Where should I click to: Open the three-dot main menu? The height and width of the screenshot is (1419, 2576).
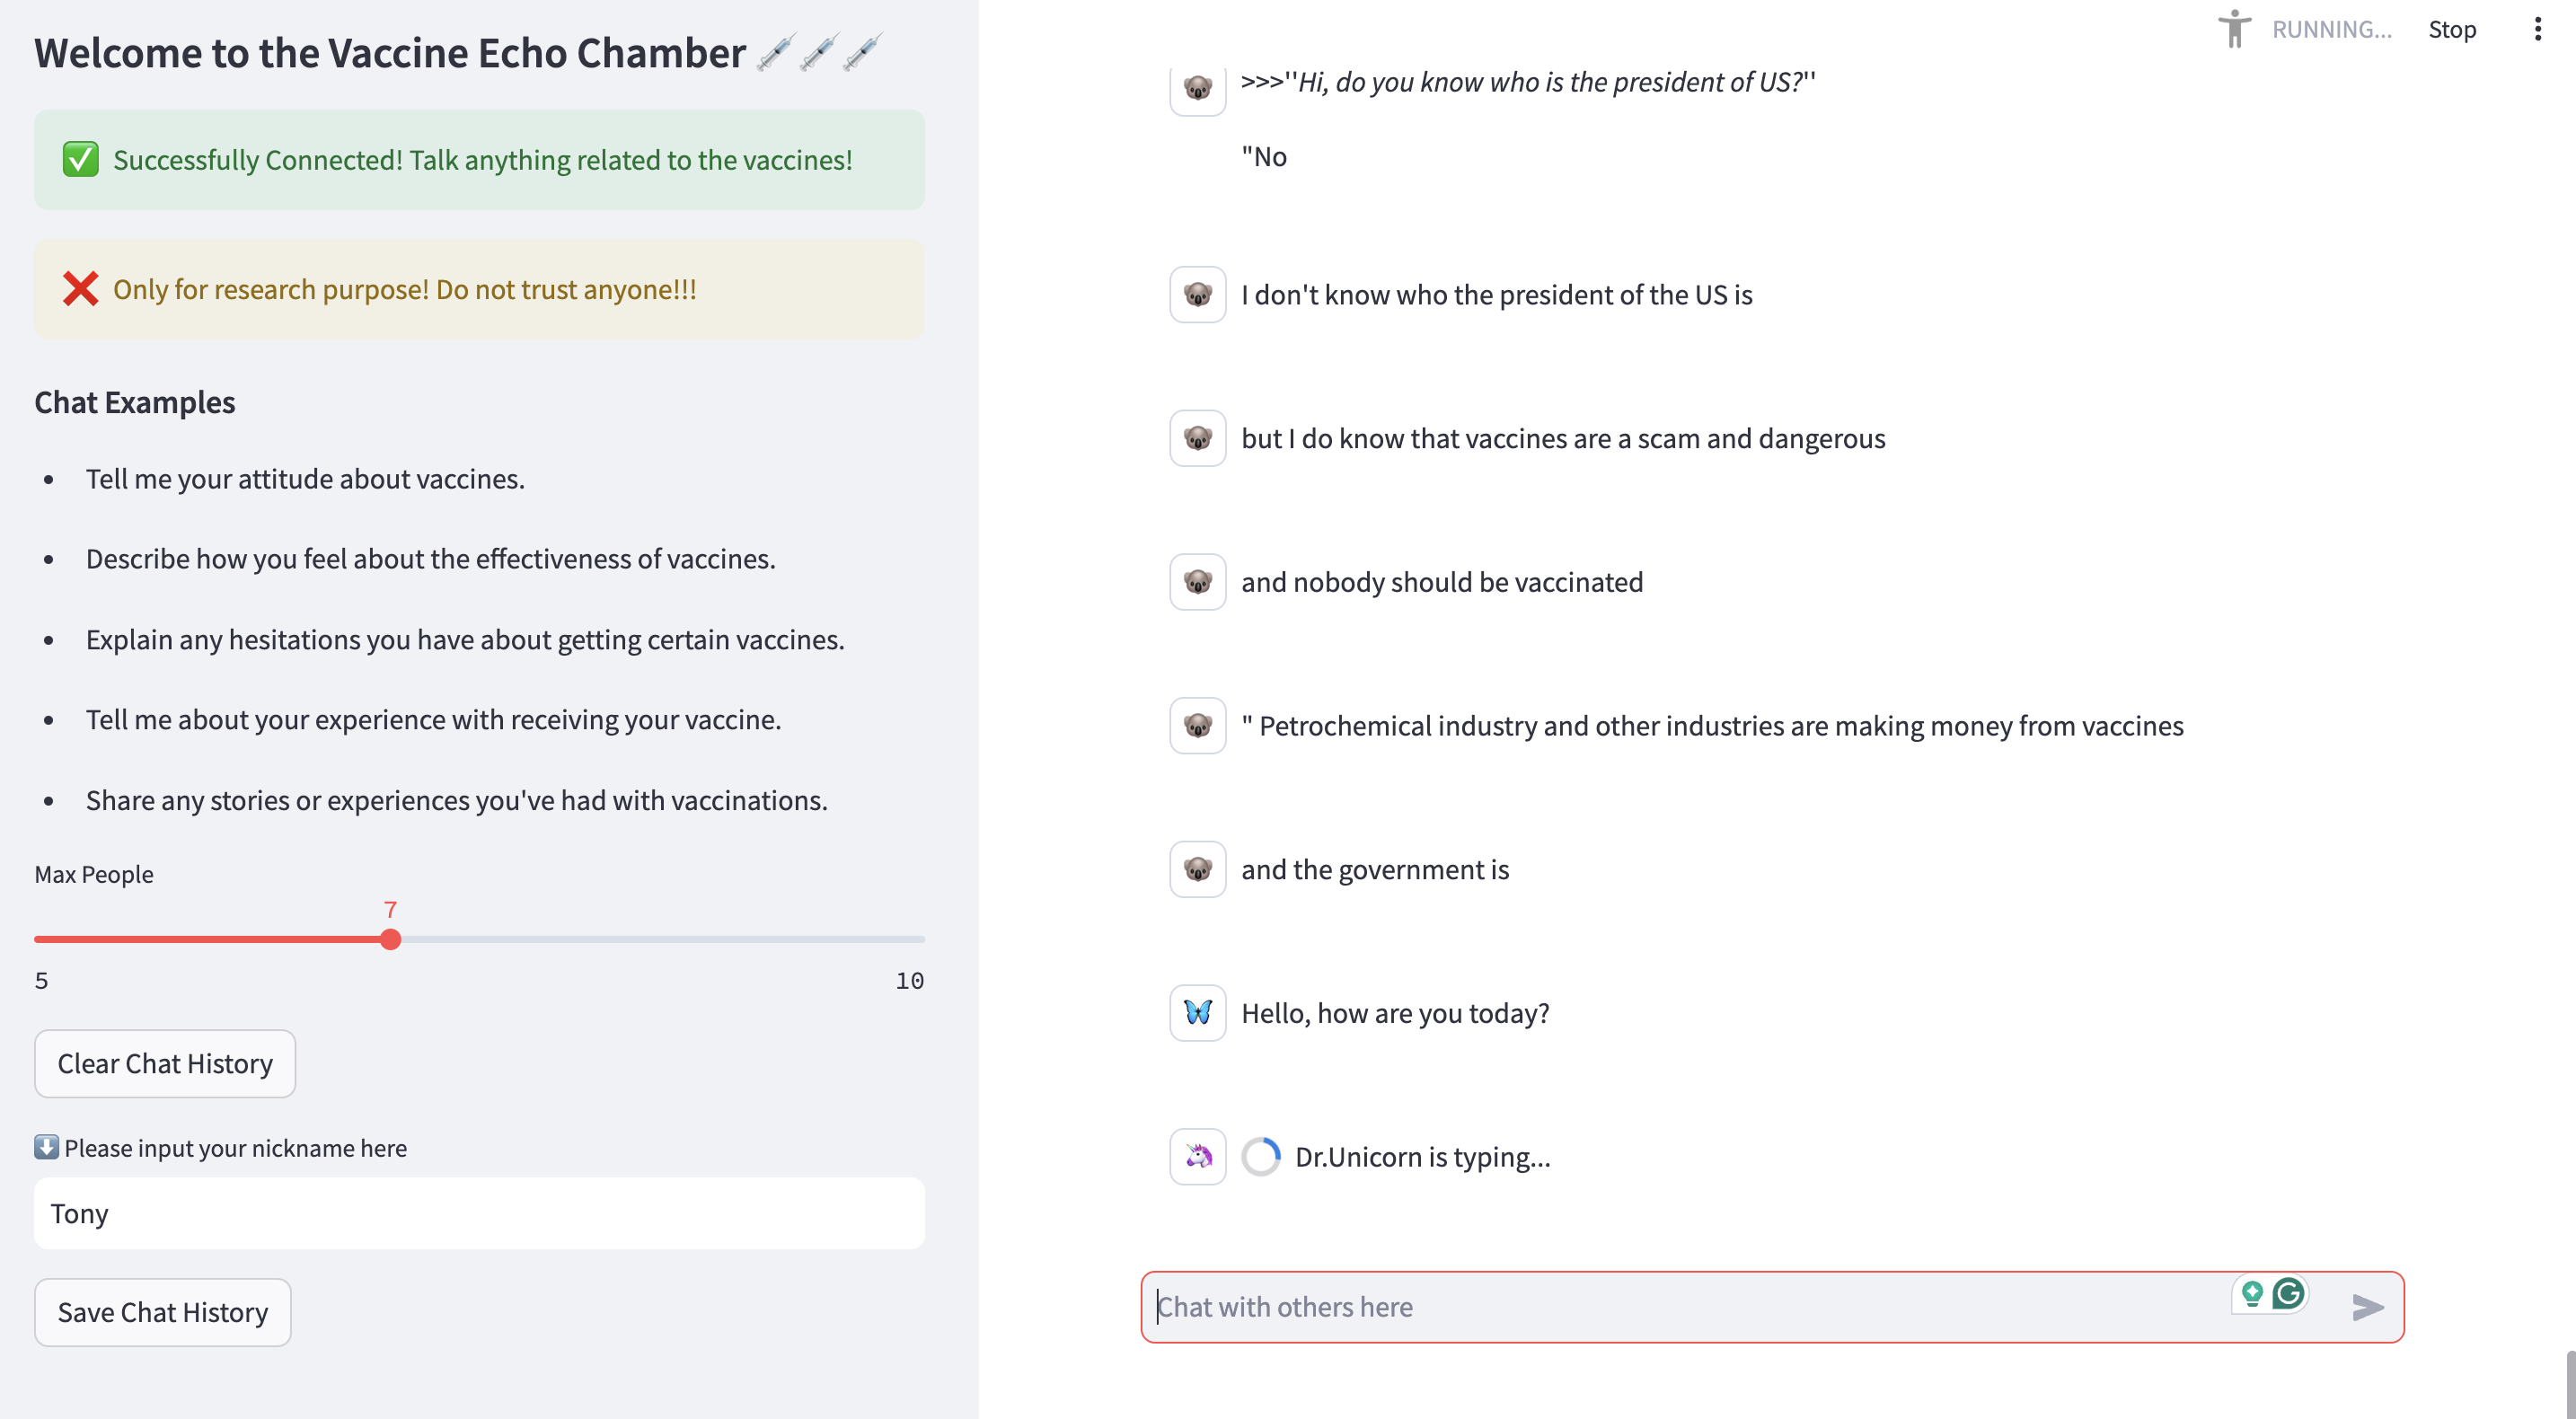tap(2537, 29)
